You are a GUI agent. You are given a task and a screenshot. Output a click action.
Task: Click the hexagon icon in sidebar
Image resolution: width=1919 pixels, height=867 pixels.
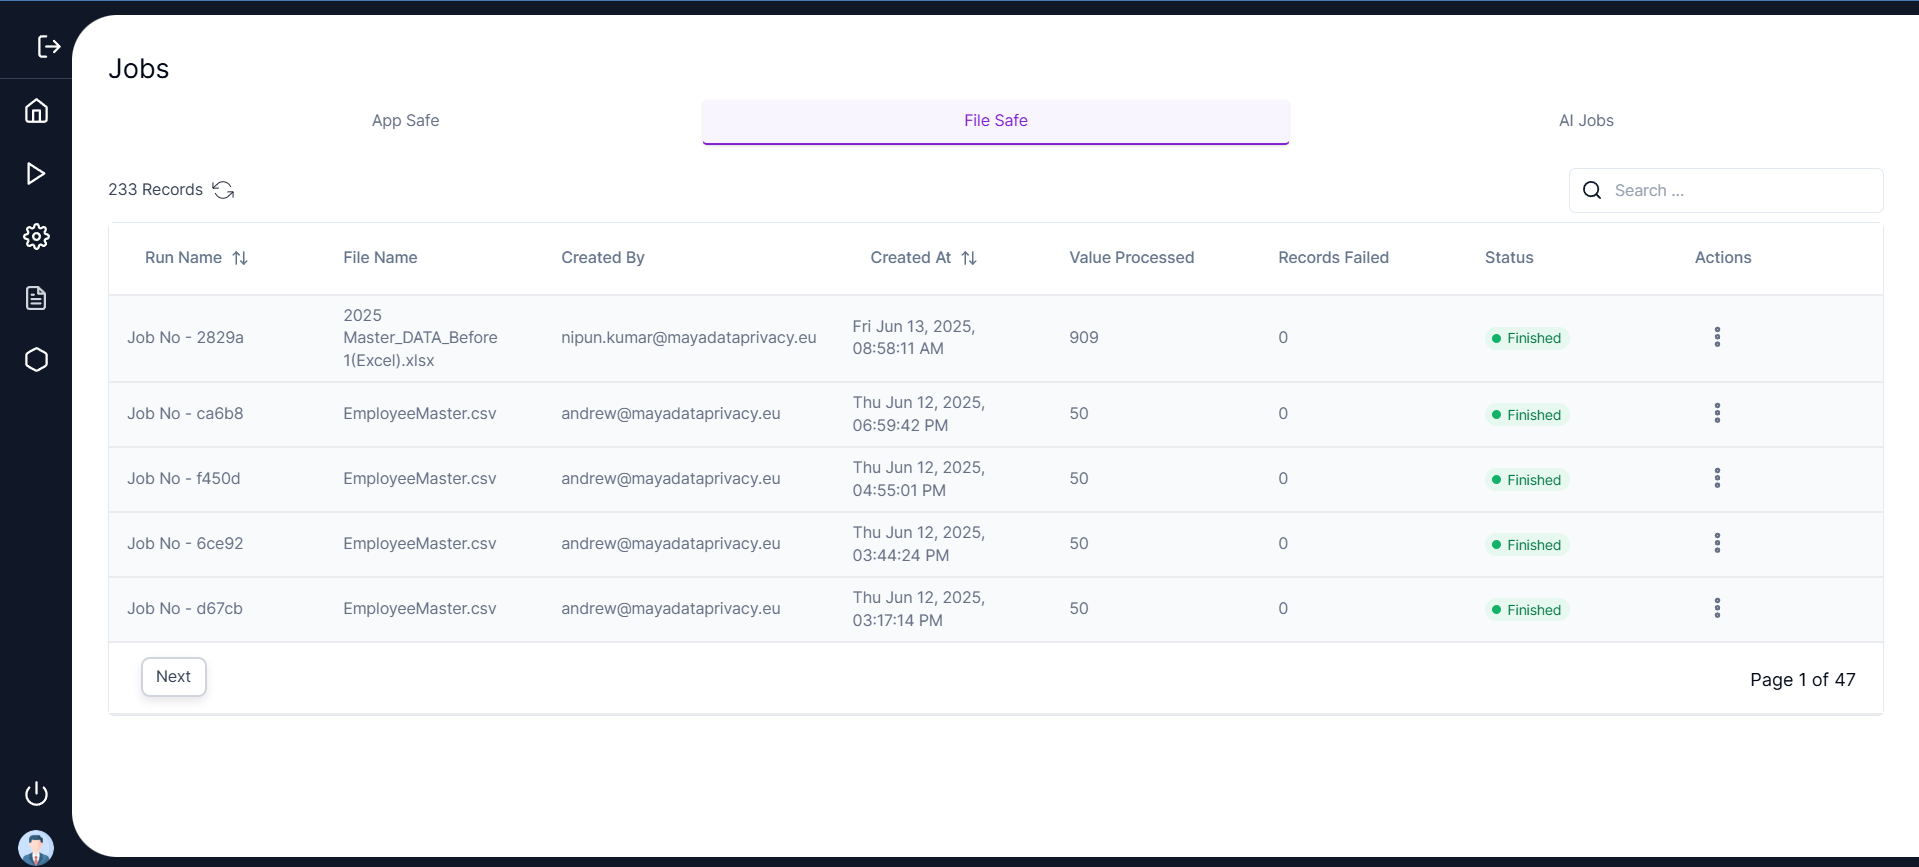tap(36, 360)
